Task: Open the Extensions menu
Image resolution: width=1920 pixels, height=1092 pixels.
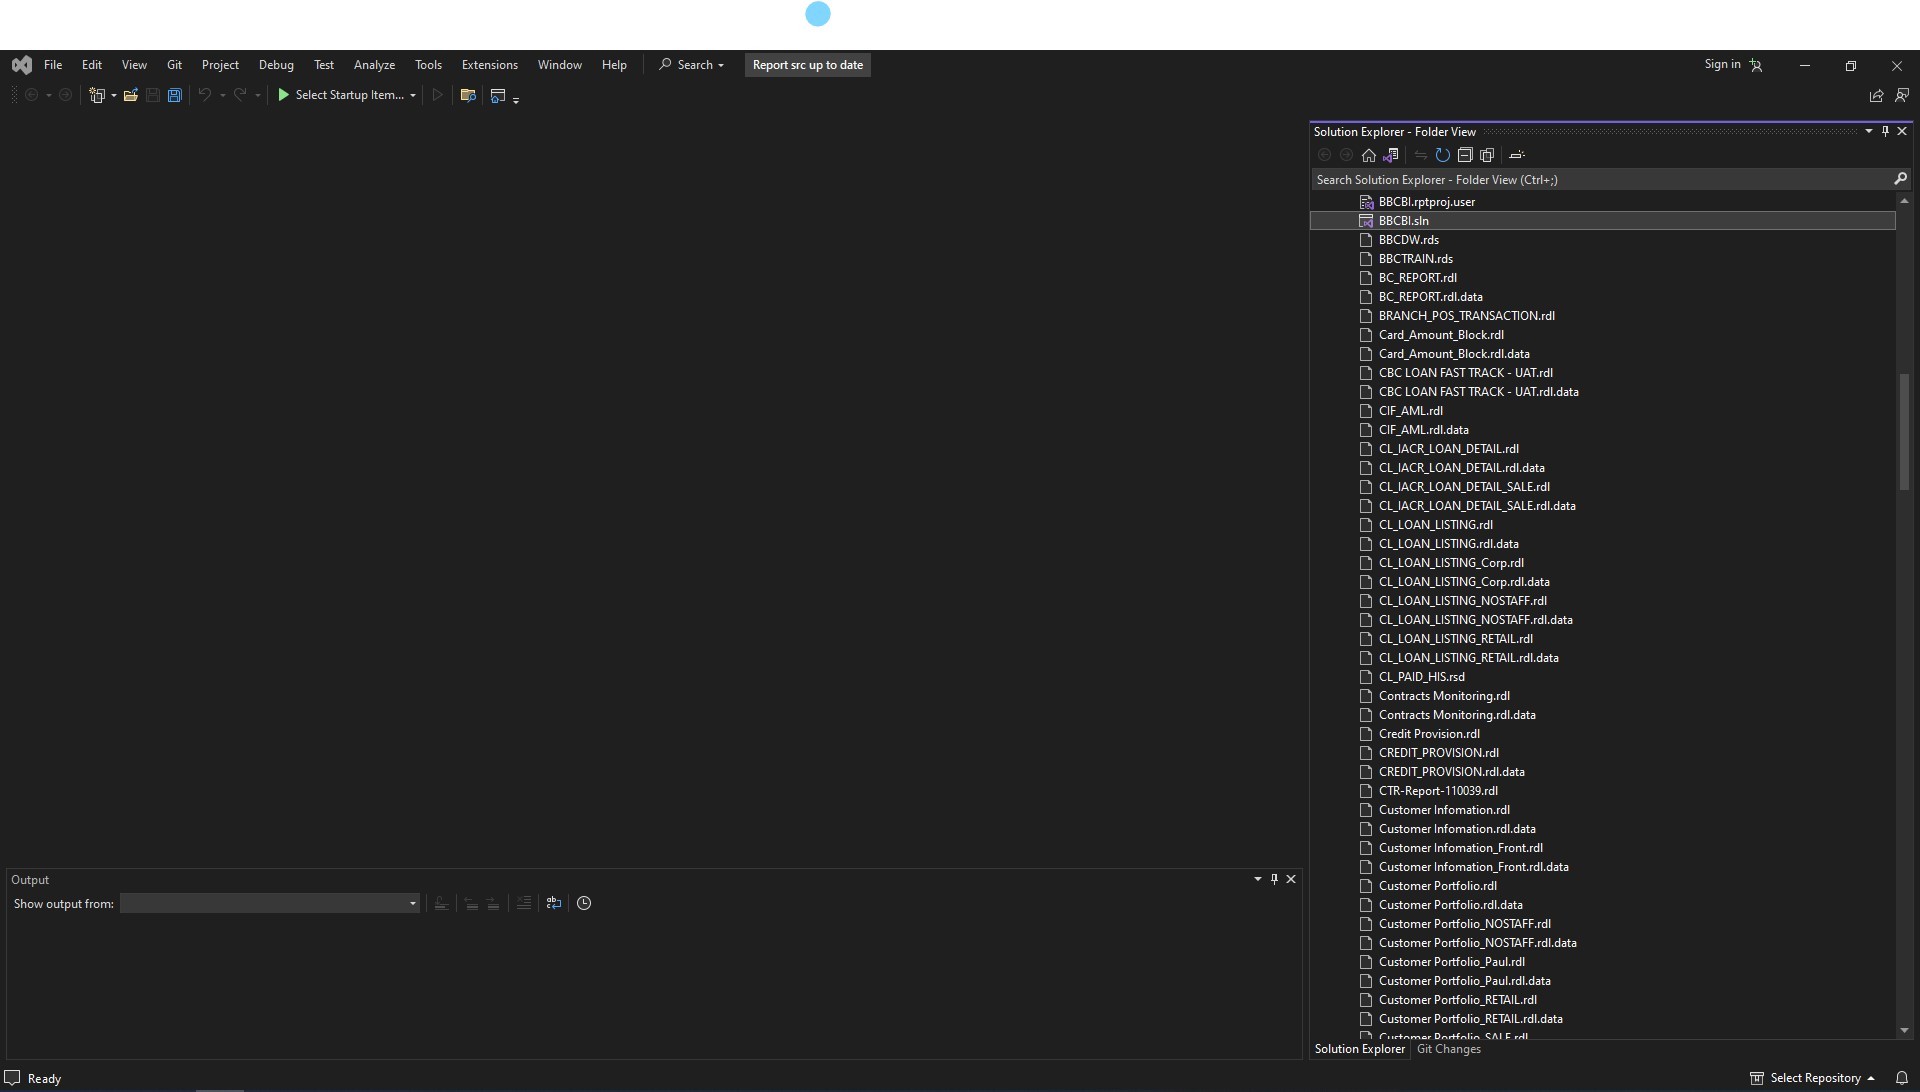Action: point(489,65)
